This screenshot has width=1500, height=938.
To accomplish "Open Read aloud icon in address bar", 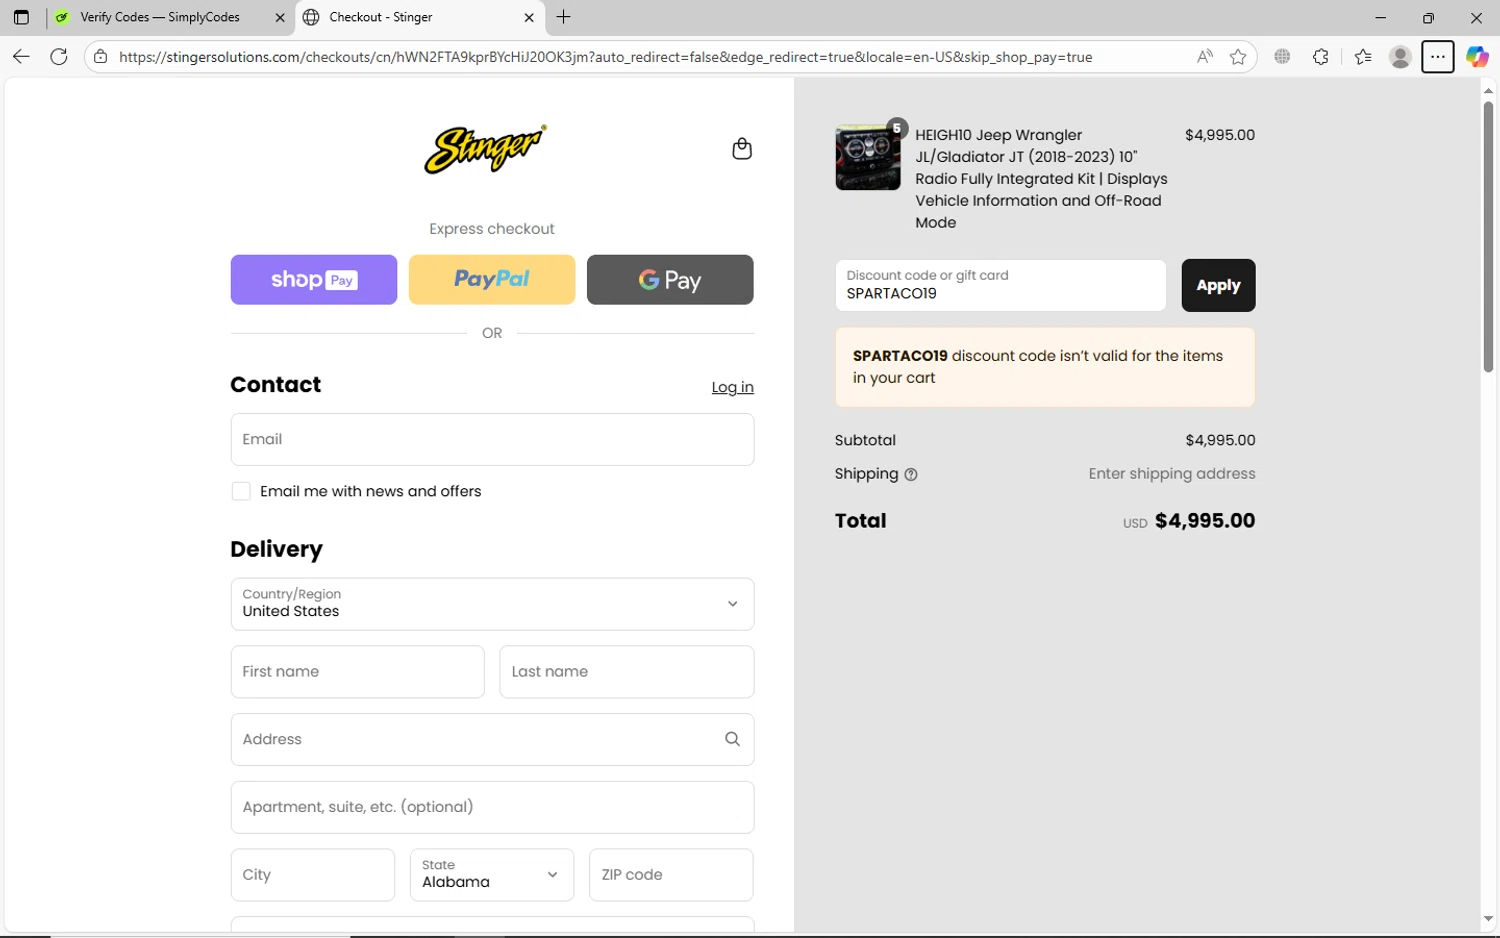I will point(1205,57).
